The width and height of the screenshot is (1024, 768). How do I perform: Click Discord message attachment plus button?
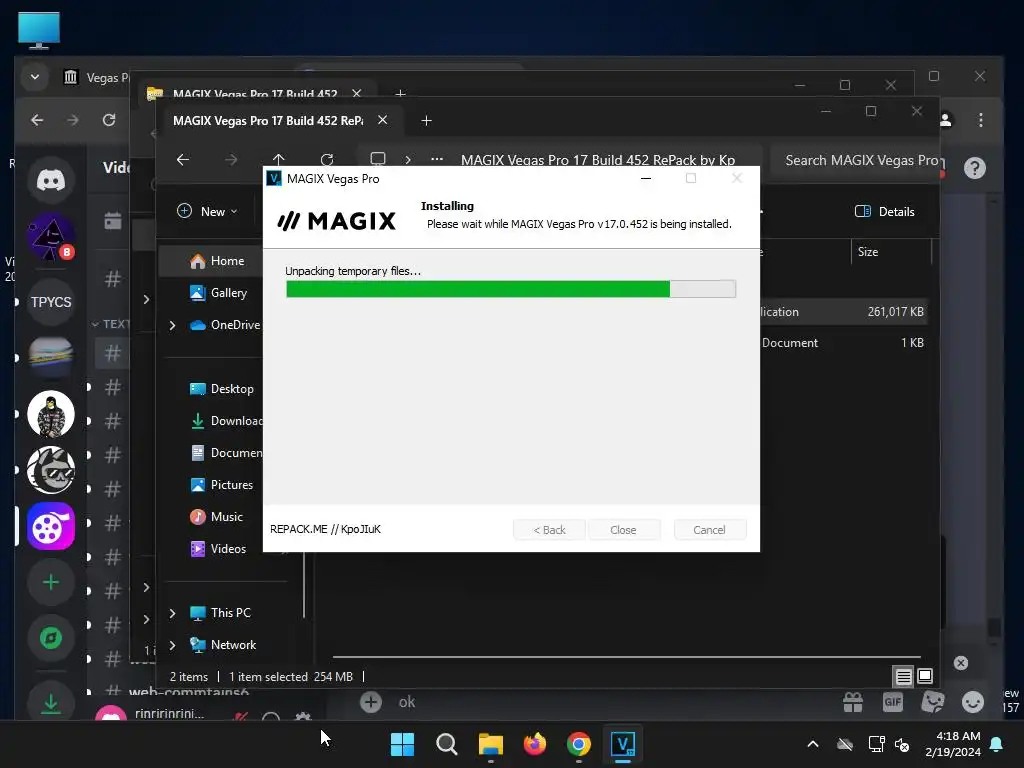tap(370, 702)
